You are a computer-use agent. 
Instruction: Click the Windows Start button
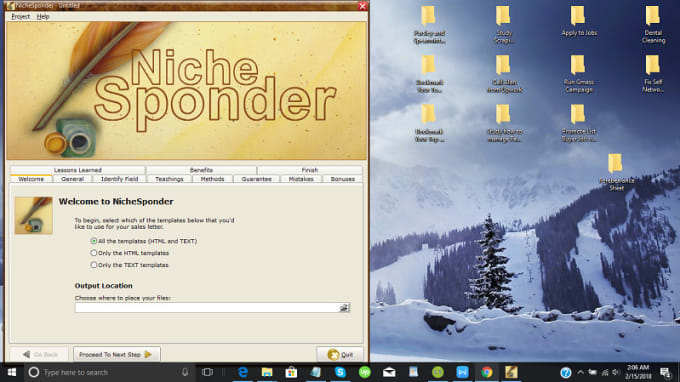pyautogui.click(x=12, y=372)
